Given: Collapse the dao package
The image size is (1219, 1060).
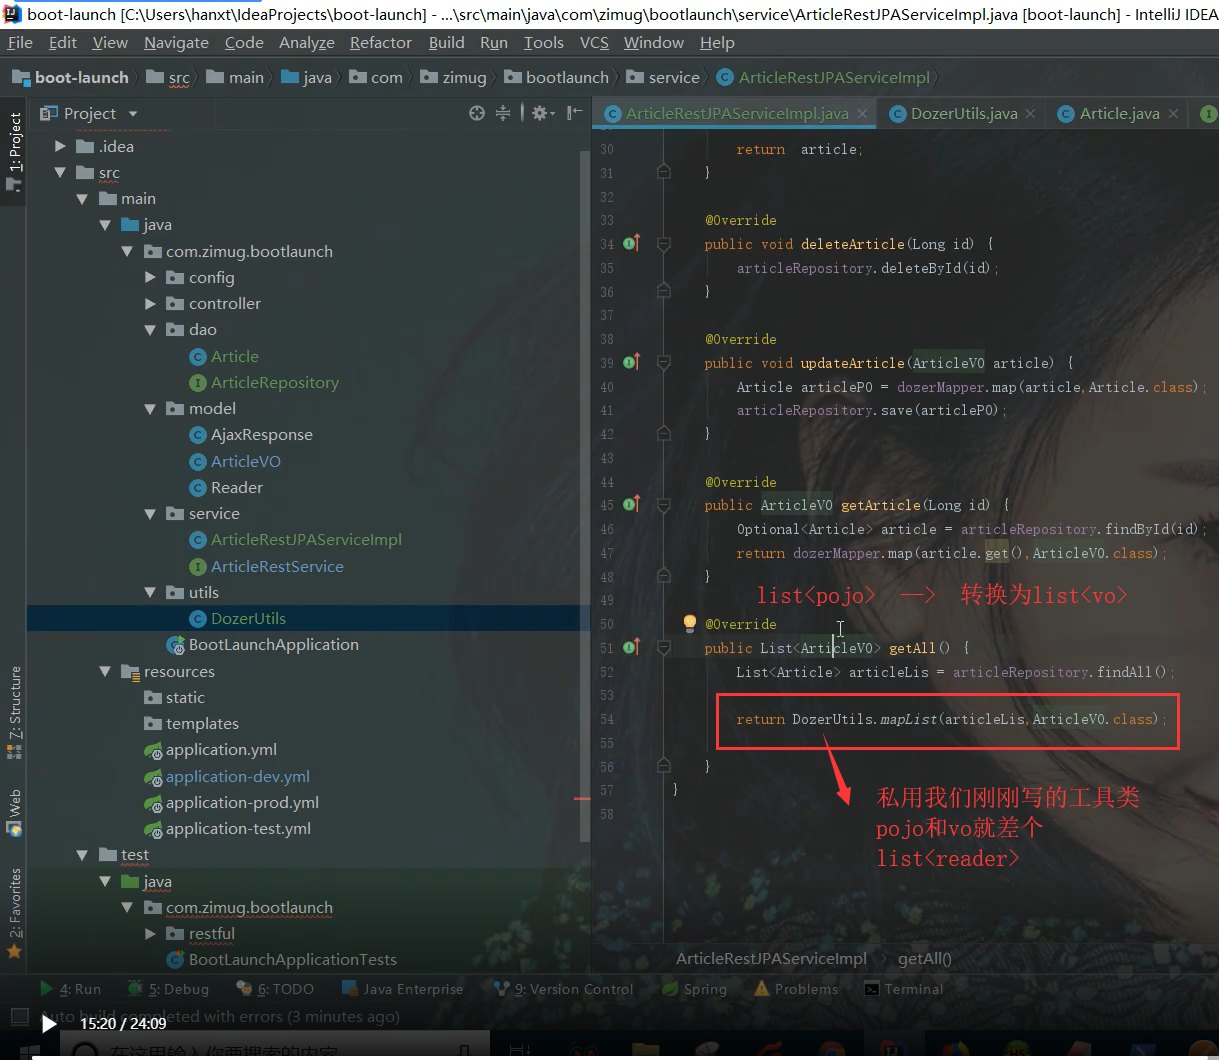Looking at the screenshot, I should 150,330.
